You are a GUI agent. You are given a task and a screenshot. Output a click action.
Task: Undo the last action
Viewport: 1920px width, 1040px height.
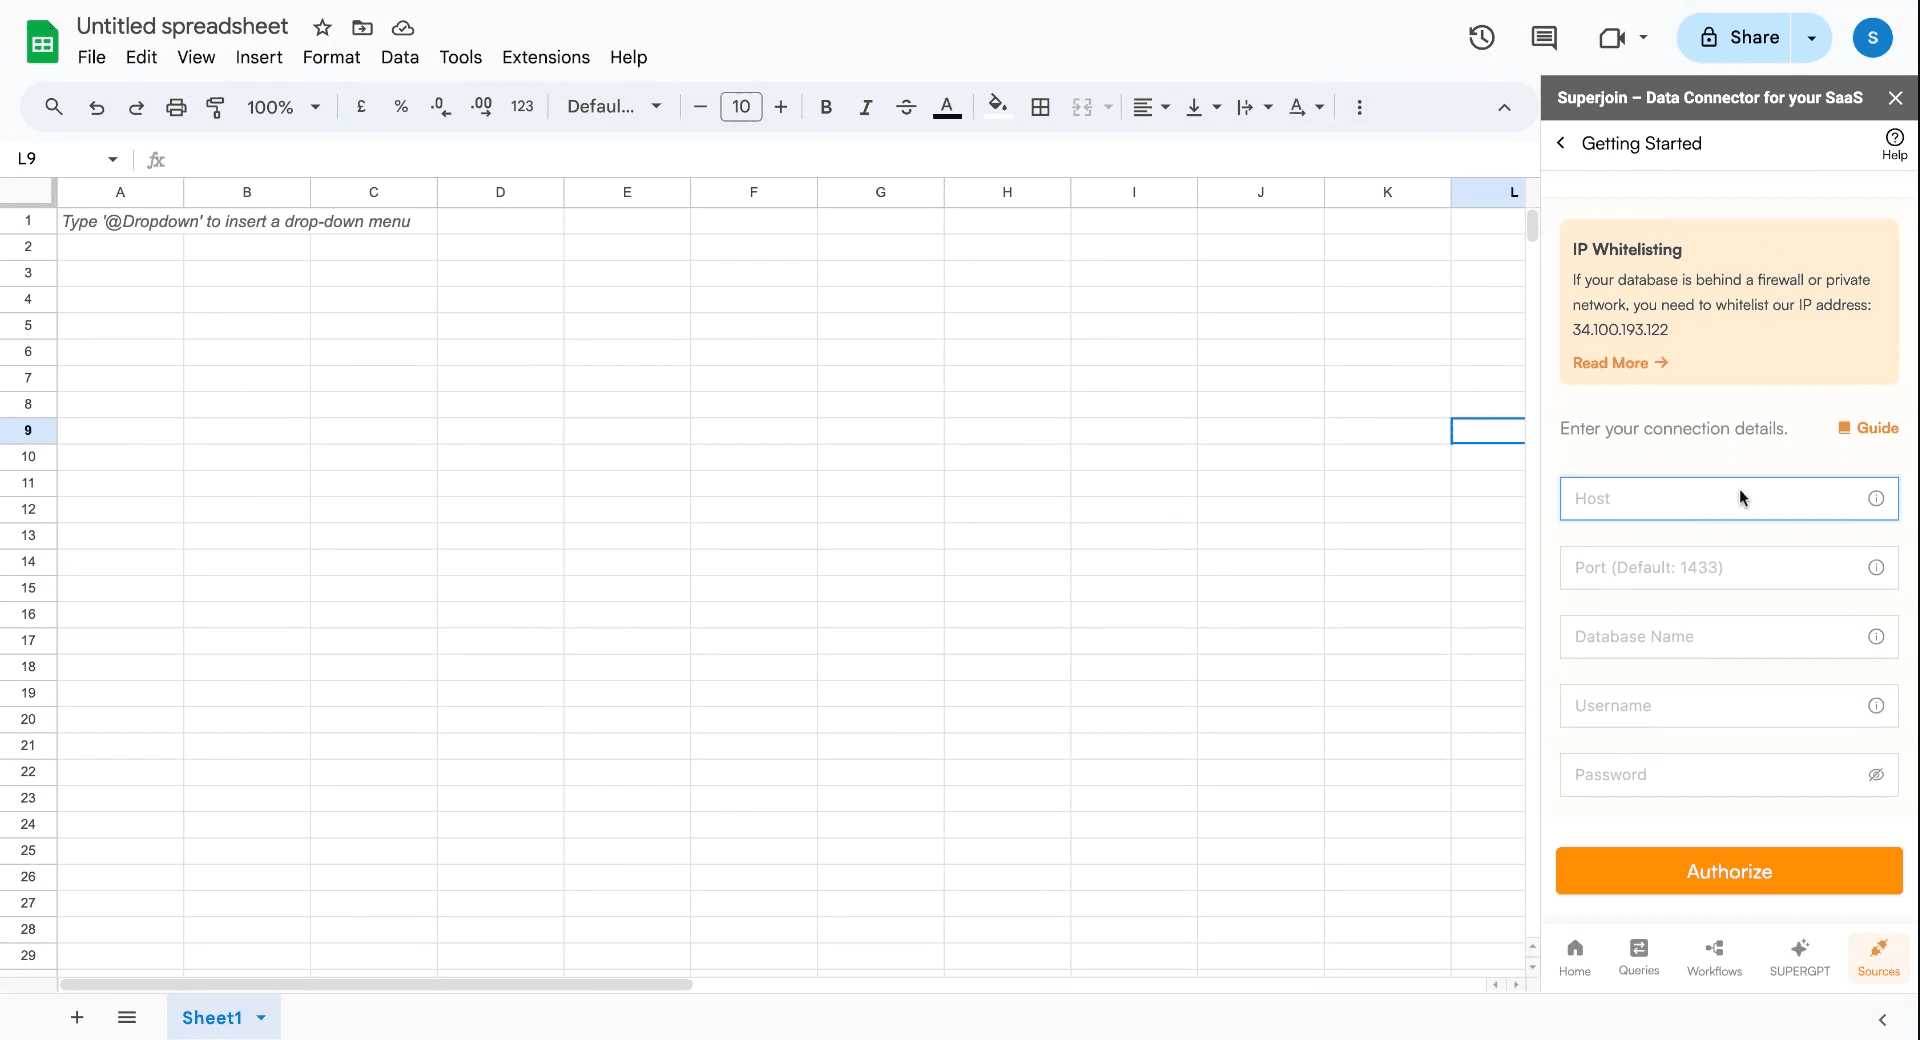click(x=96, y=107)
